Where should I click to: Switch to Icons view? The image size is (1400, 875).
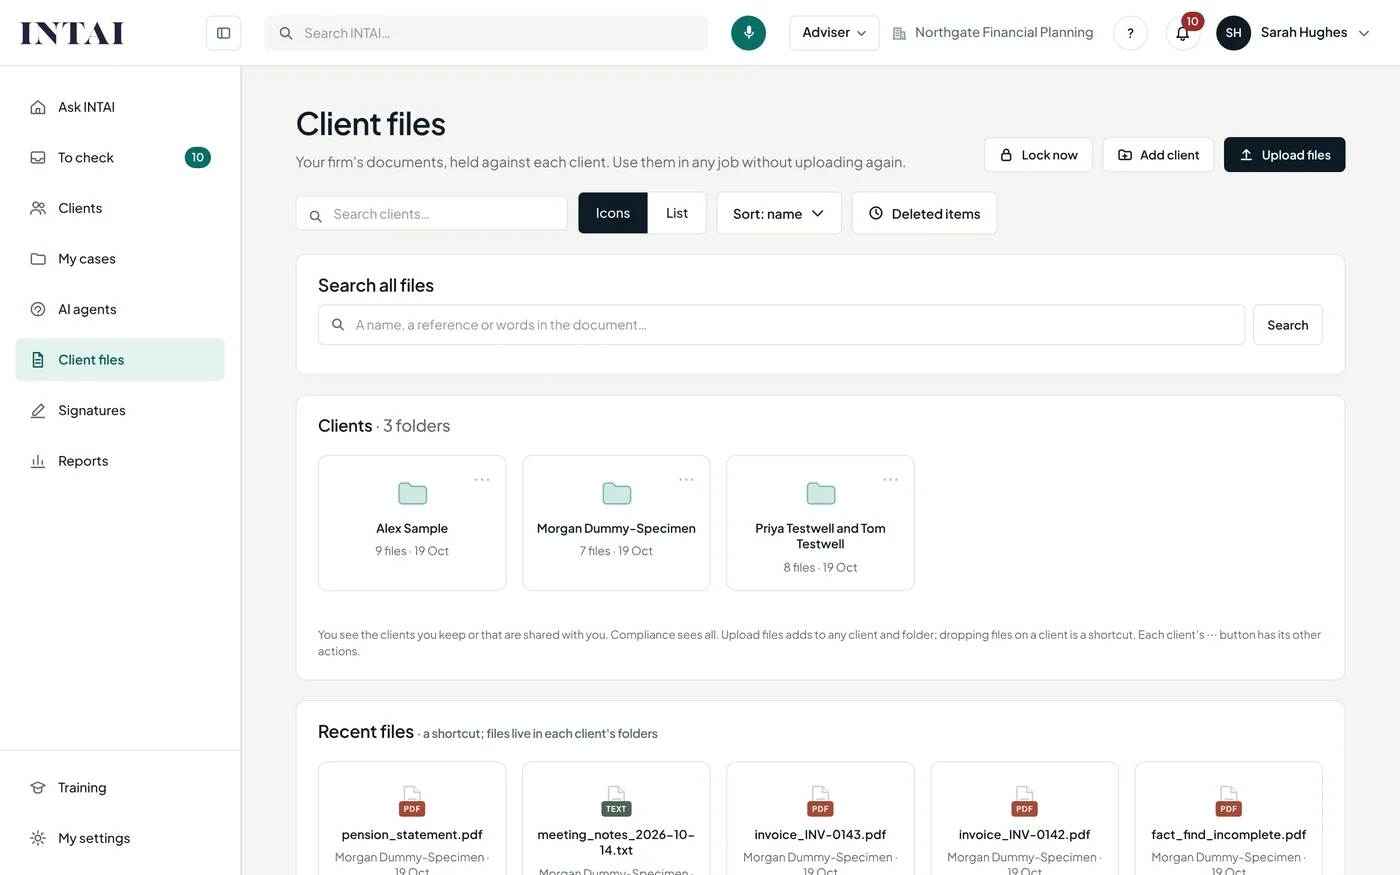[x=613, y=213]
